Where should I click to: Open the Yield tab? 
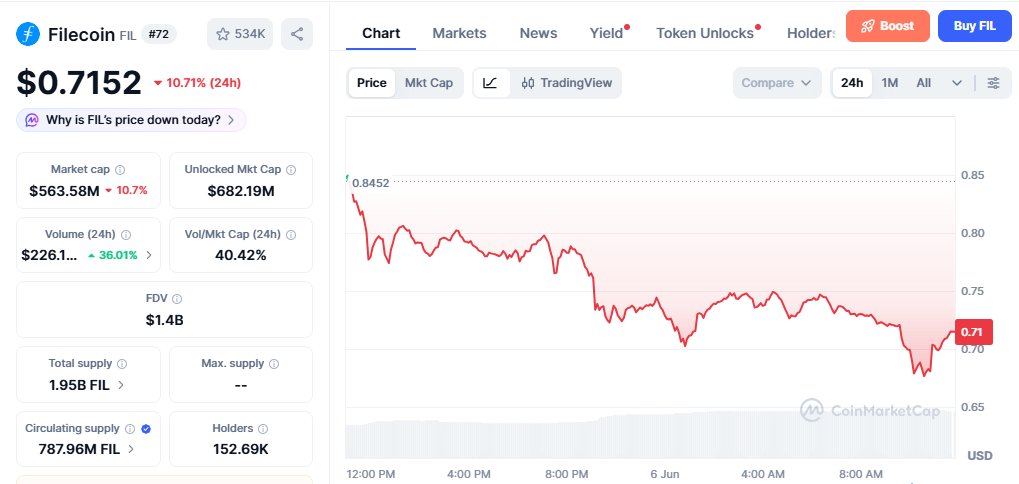coord(606,33)
